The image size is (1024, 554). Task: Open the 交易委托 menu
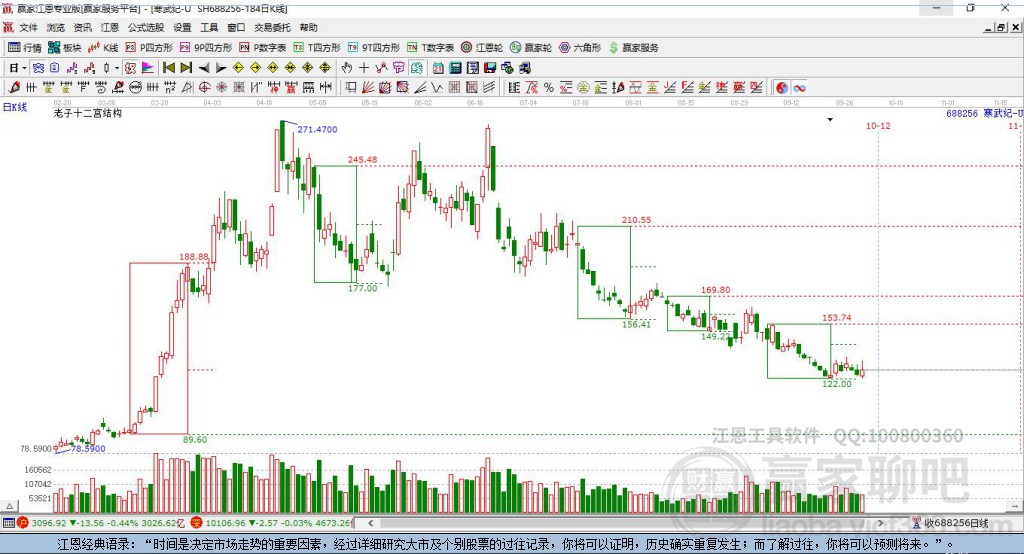[x=272, y=27]
